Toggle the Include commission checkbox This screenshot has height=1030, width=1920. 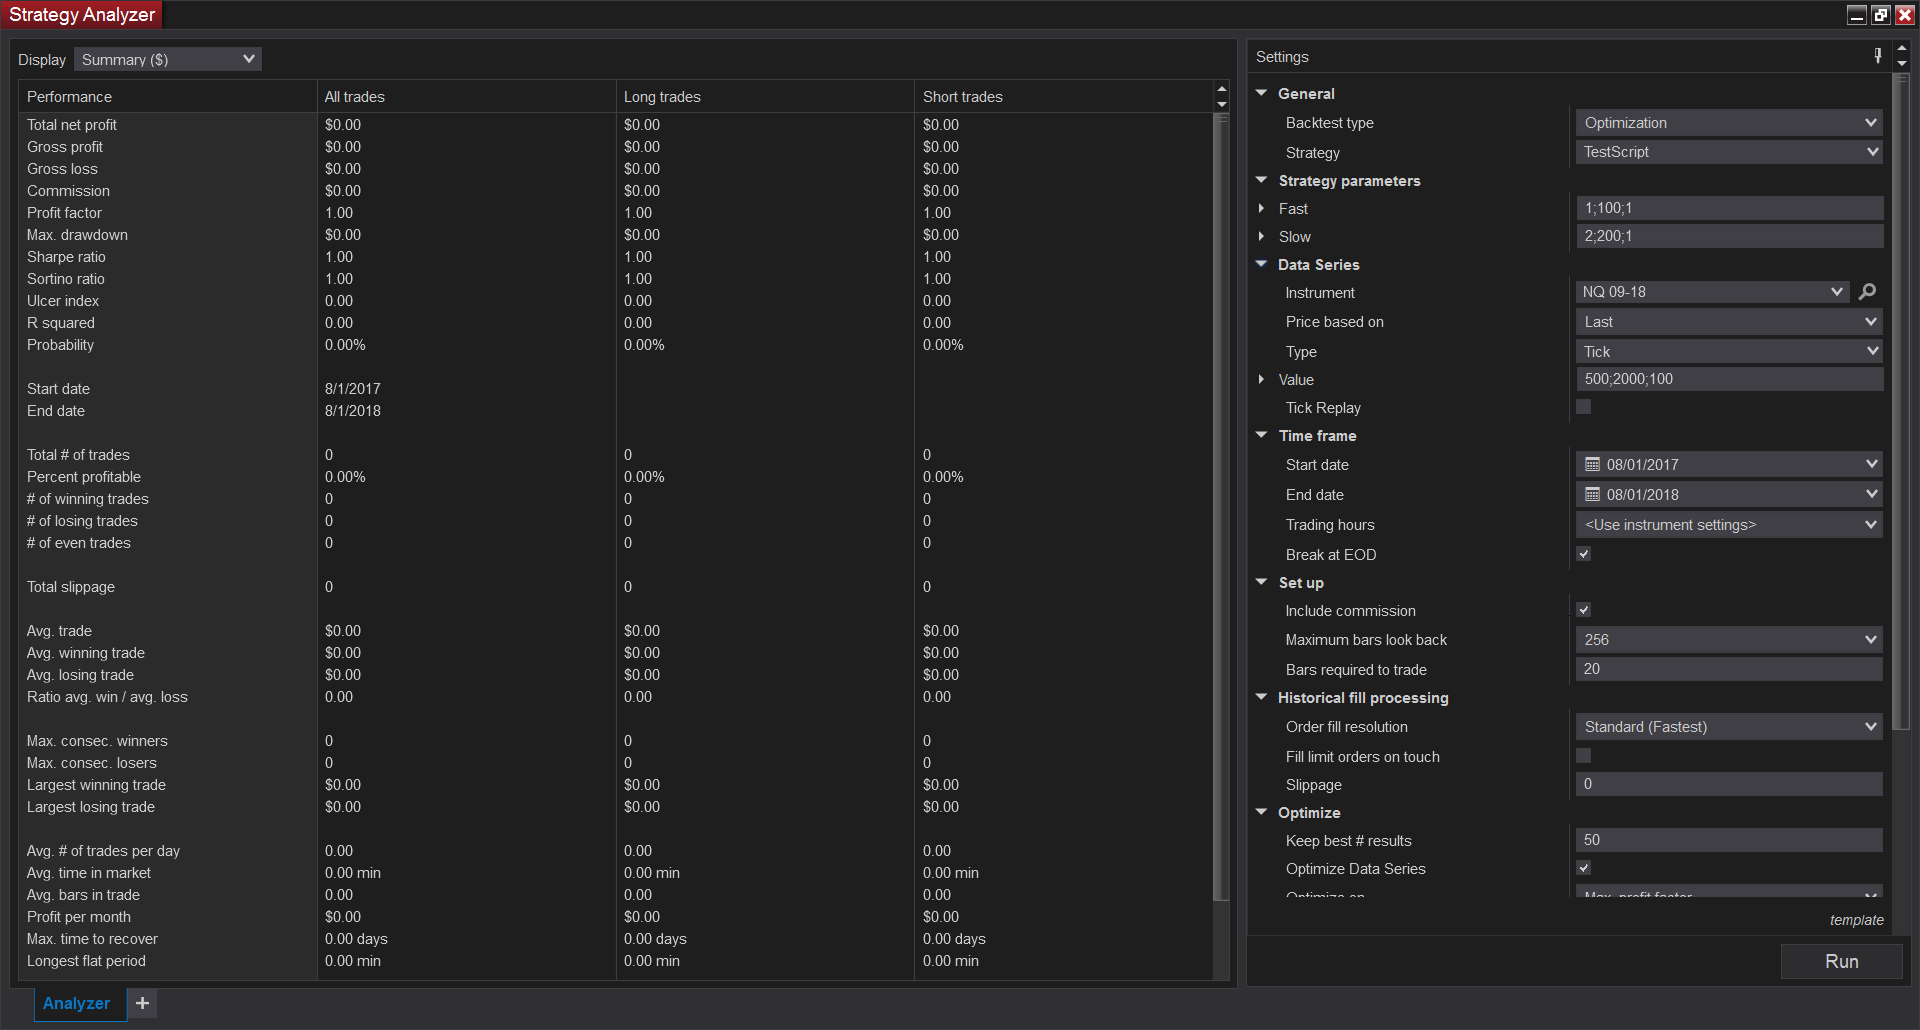(1583, 610)
